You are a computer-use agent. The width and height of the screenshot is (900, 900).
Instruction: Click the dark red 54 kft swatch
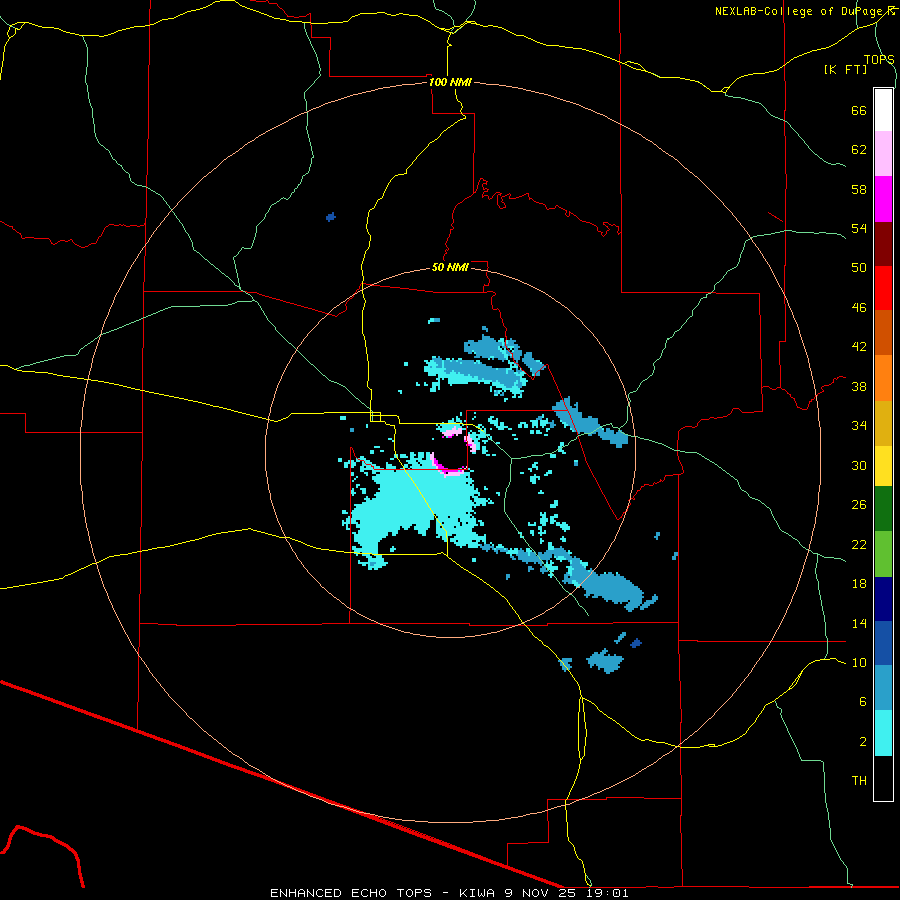pos(883,244)
